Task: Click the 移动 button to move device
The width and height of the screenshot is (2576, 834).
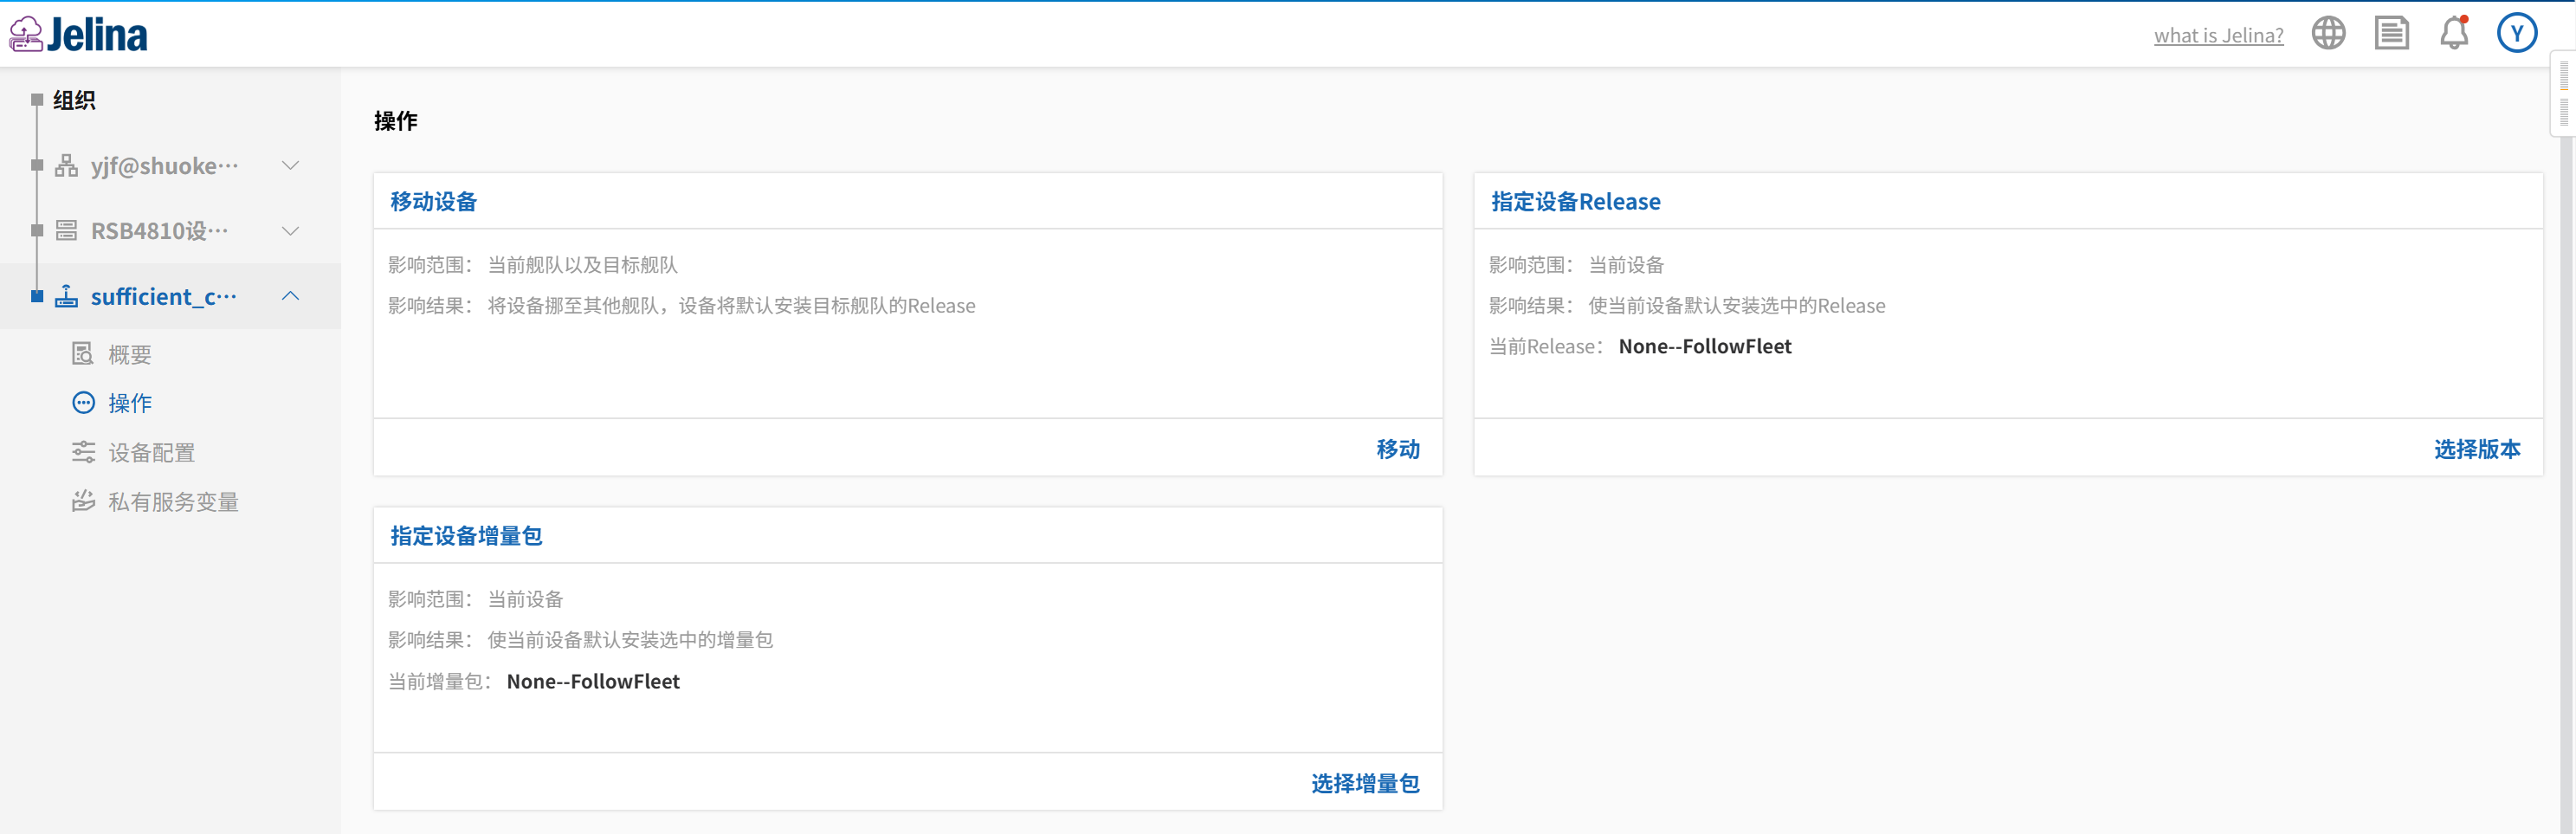Action: (1397, 449)
